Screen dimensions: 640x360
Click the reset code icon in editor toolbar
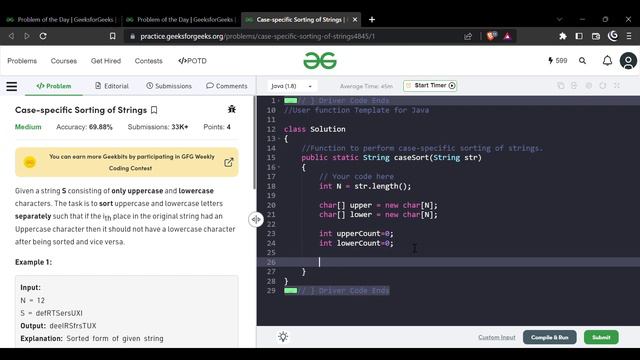pos(603,85)
